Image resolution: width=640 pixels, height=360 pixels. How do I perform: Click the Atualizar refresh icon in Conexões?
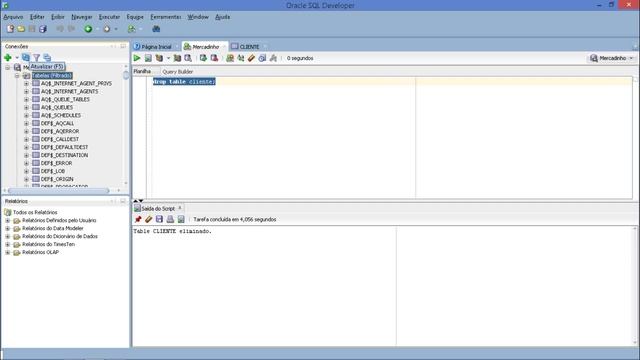tap(26, 58)
